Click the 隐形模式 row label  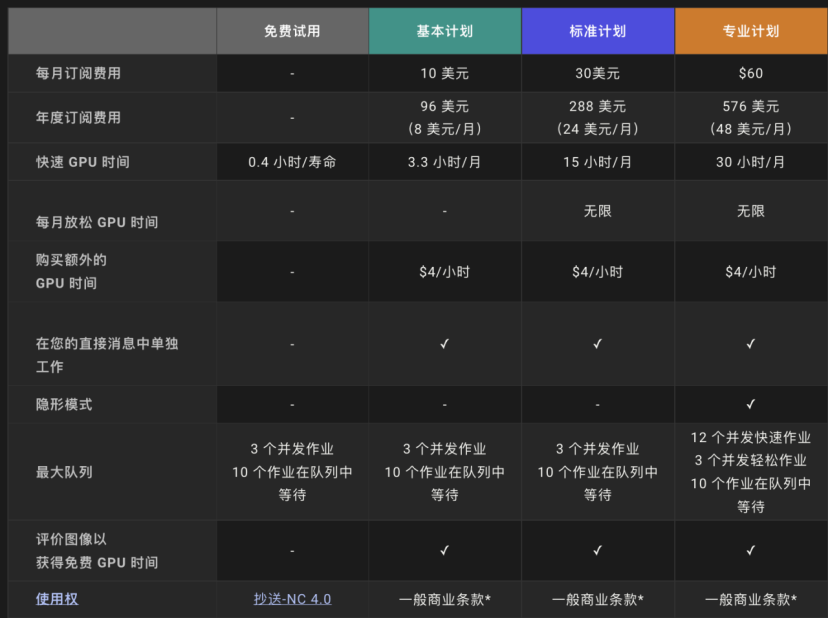[x=64, y=405]
